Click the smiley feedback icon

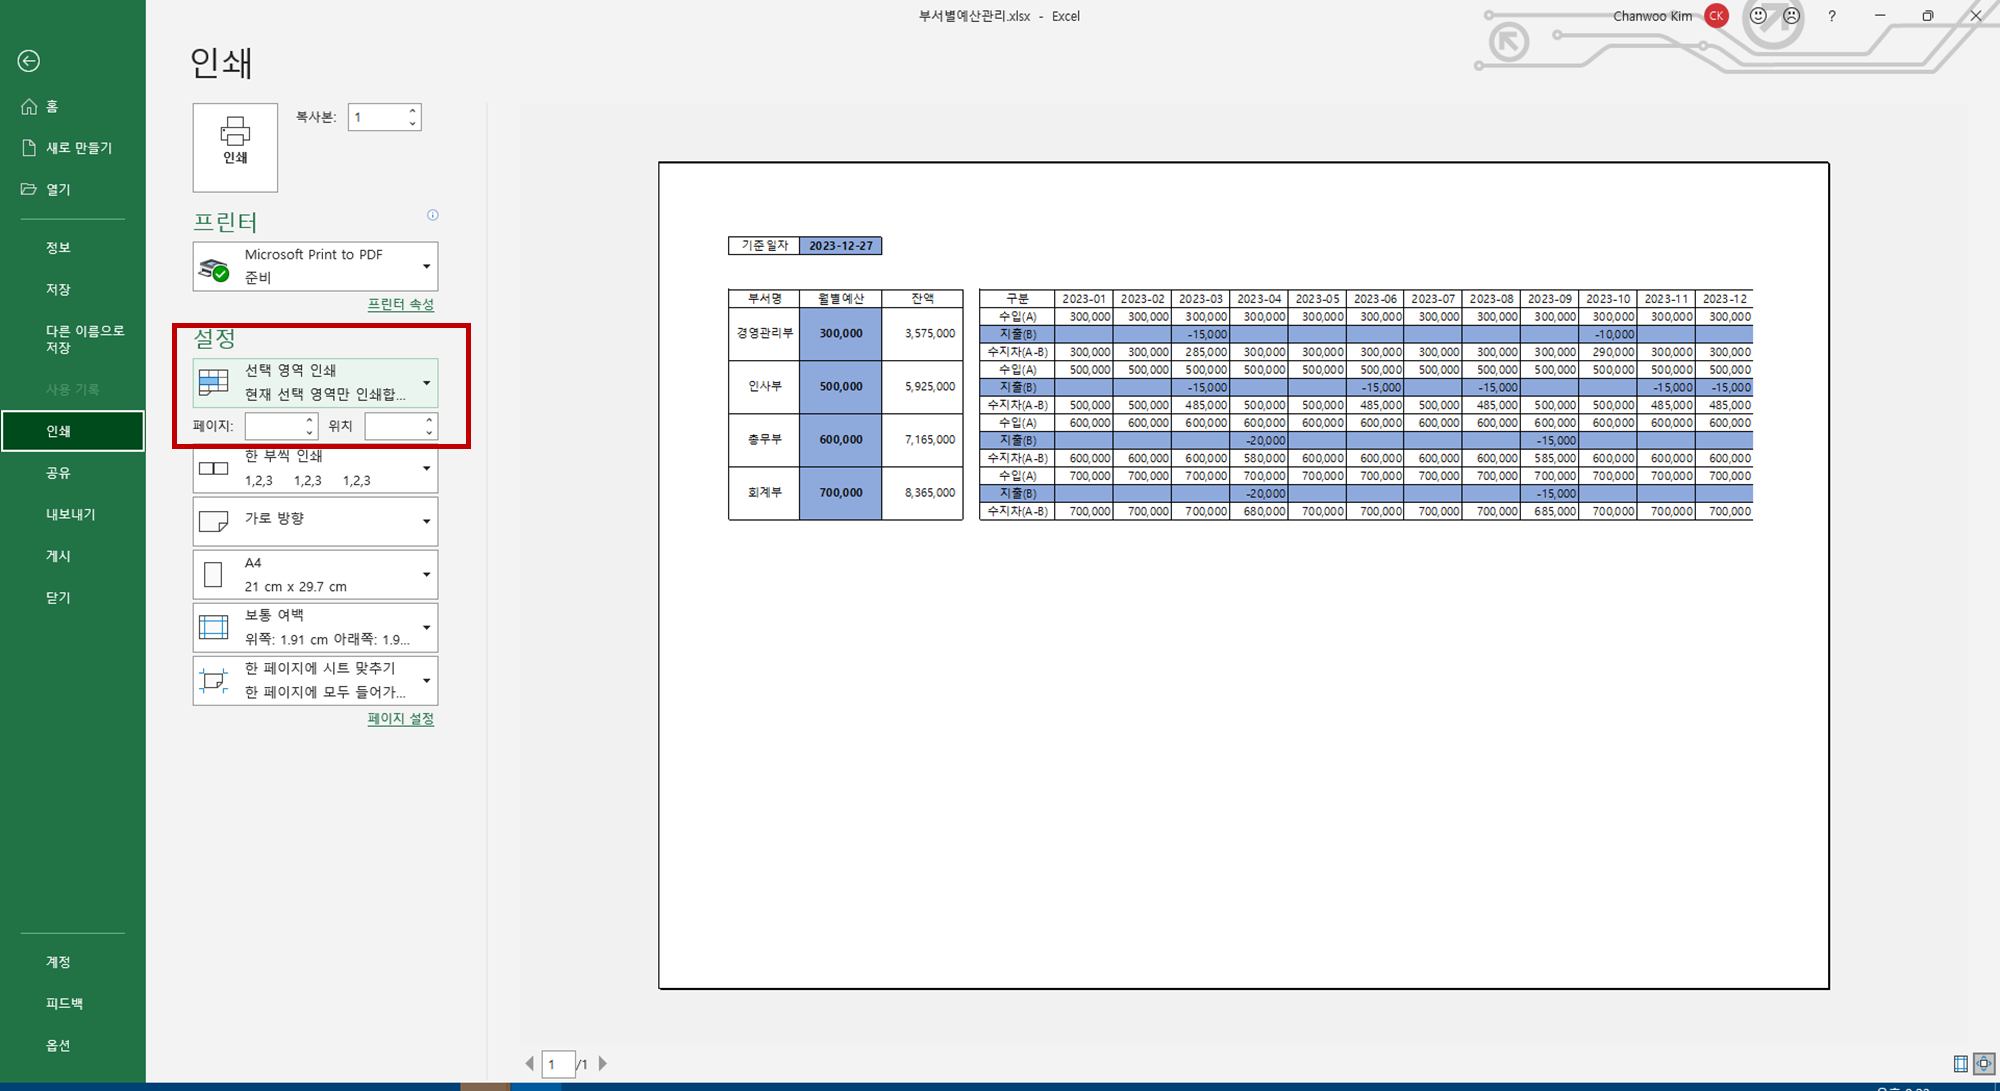pos(1758,16)
